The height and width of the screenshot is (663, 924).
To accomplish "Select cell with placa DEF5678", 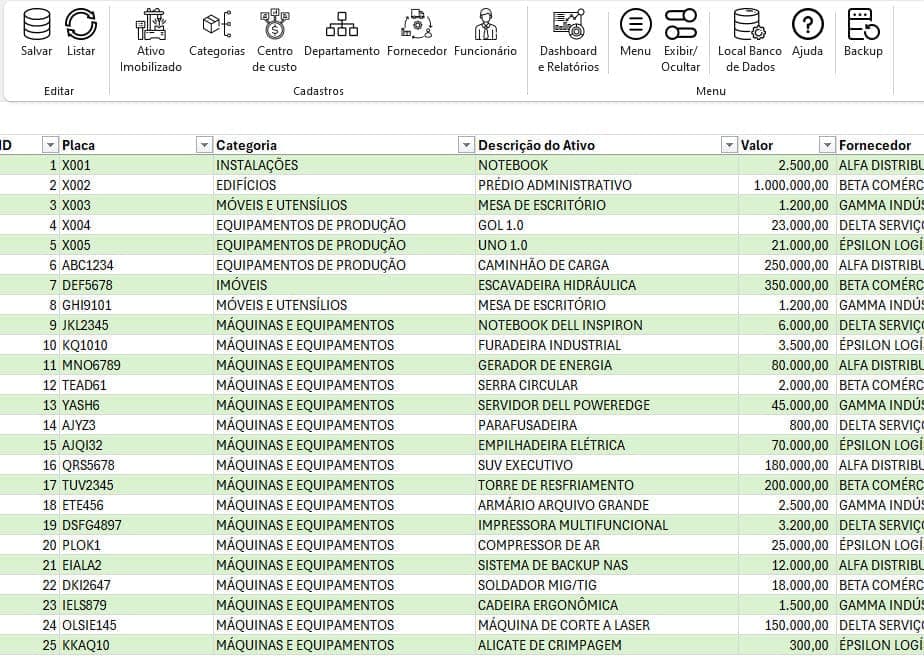I will coord(136,285).
